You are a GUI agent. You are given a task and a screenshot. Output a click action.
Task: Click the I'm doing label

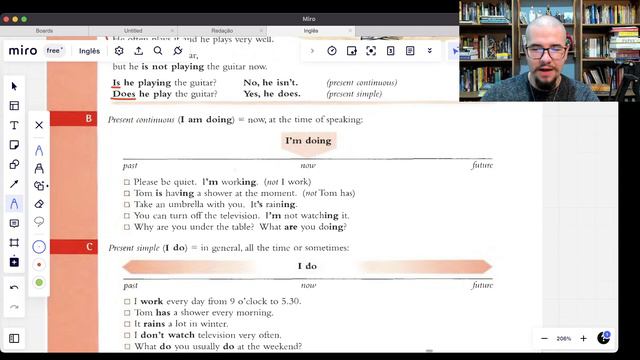click(309, 141)
